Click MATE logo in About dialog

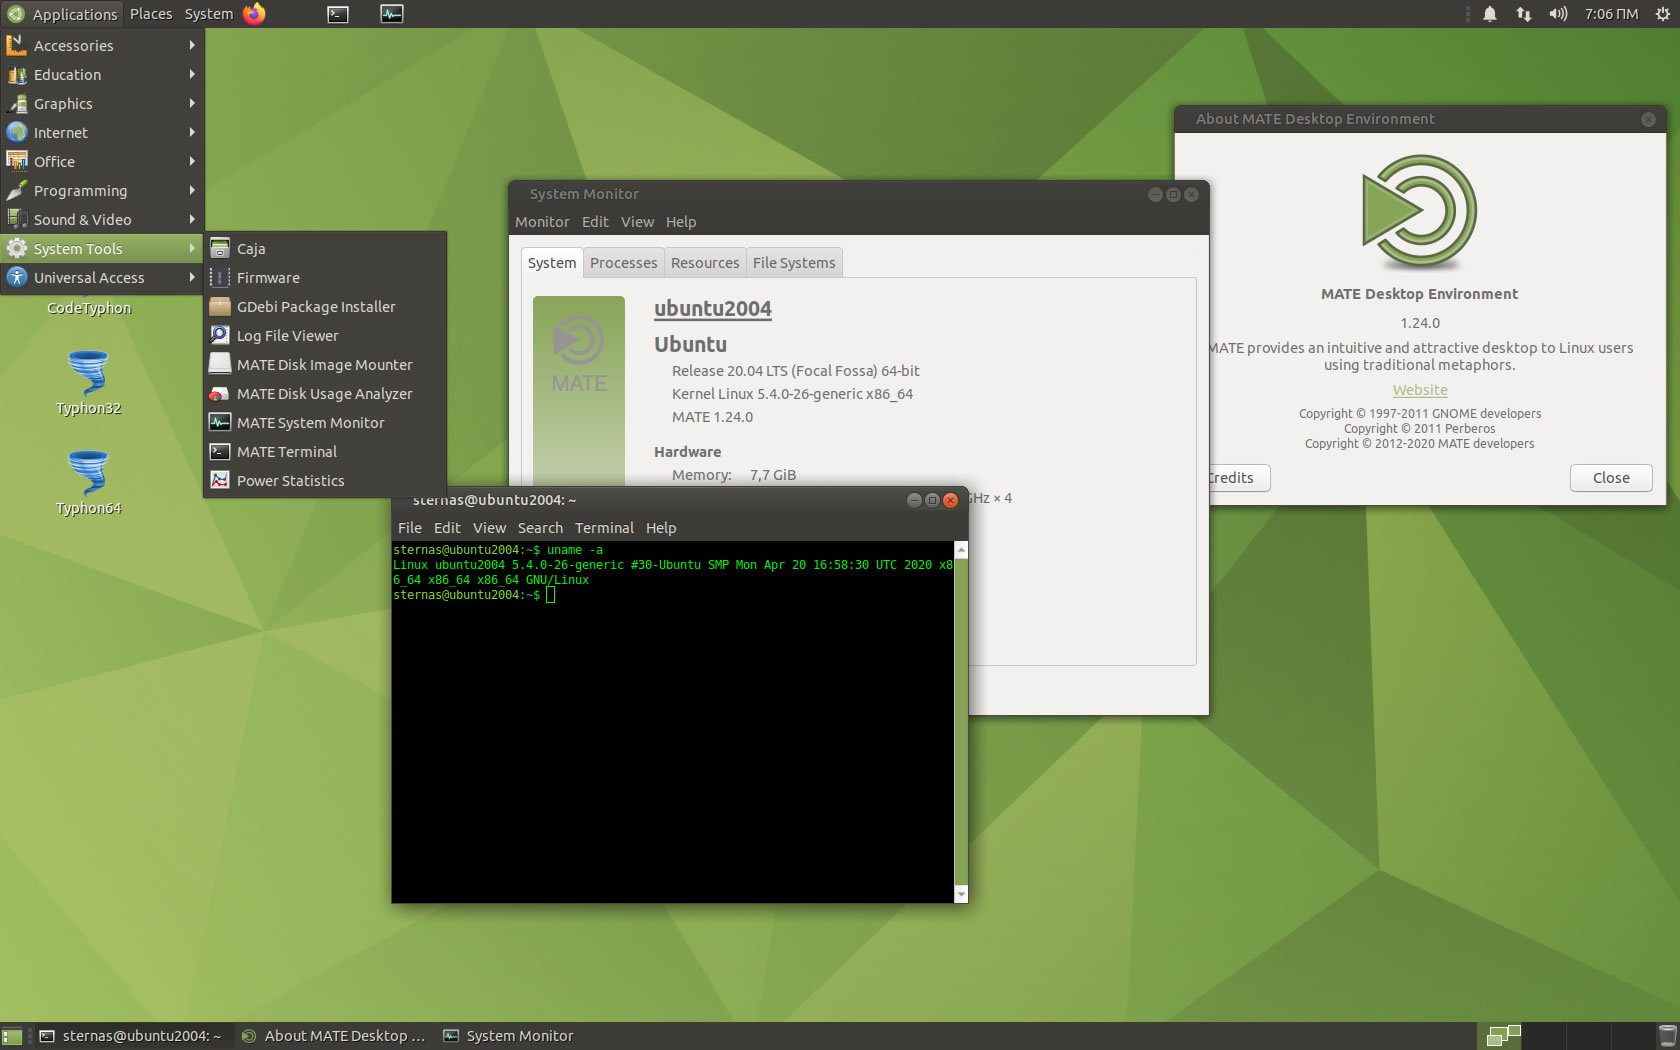tap(1419, 212)
